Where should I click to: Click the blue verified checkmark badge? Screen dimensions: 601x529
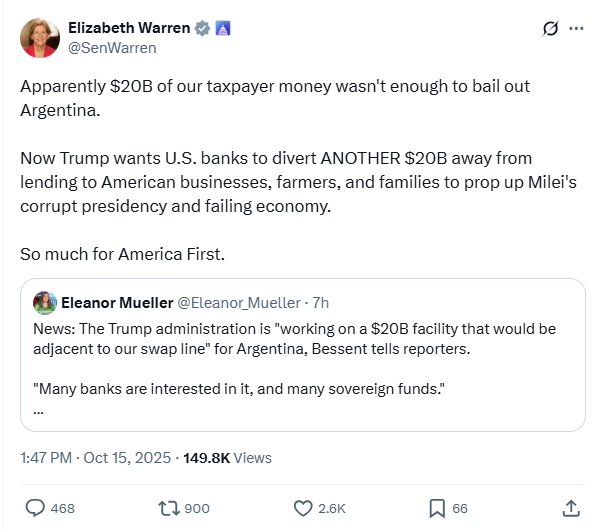[203, 28]
